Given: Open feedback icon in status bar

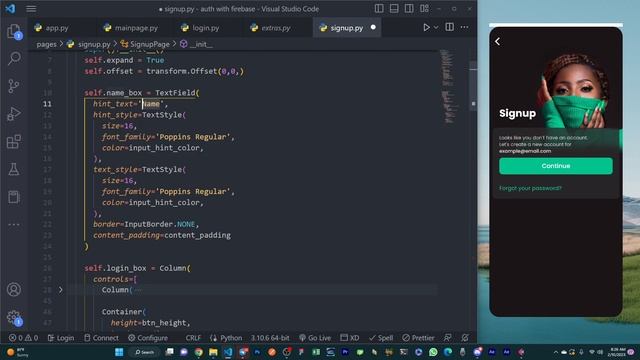Looking at the screenshot, I should pyautogui.click(x=448, y=338).
